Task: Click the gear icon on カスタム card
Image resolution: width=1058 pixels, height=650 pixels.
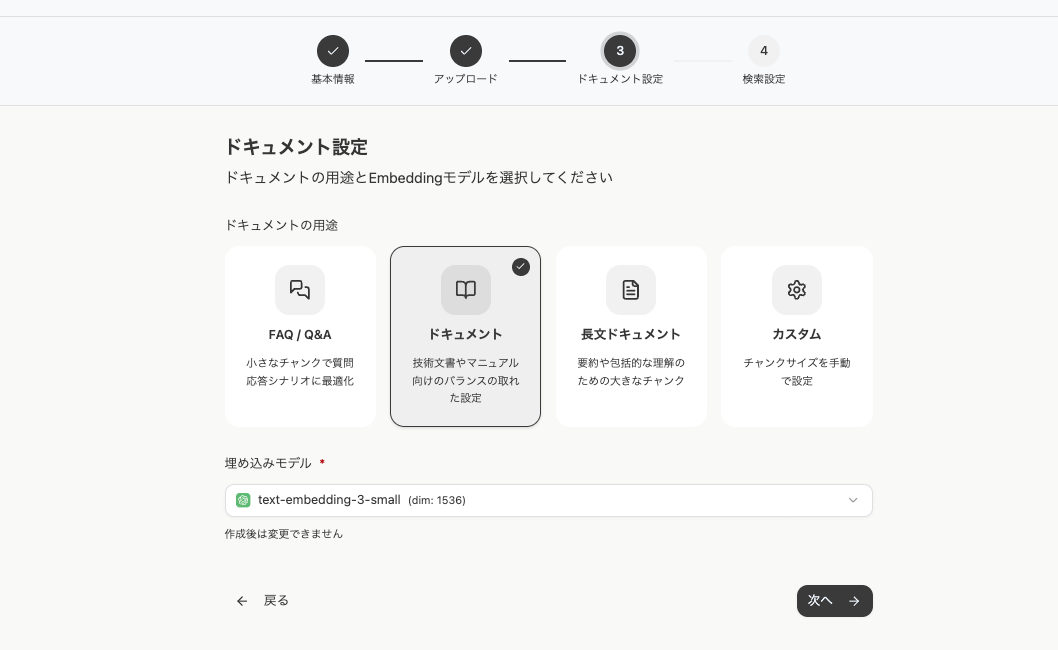Action: 796,290
